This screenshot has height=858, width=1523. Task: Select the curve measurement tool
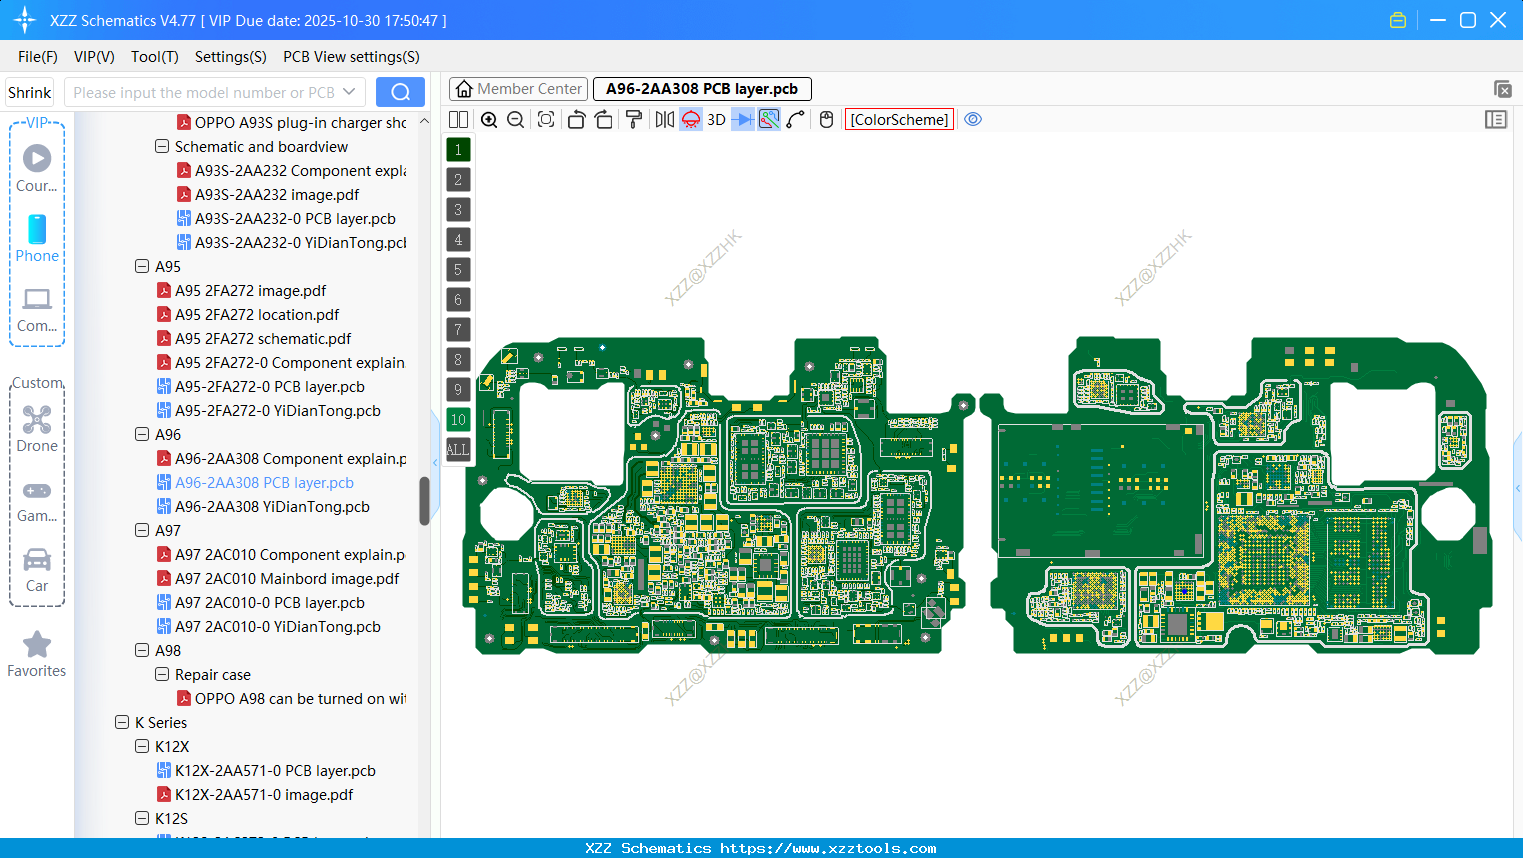tap(794, 119)
